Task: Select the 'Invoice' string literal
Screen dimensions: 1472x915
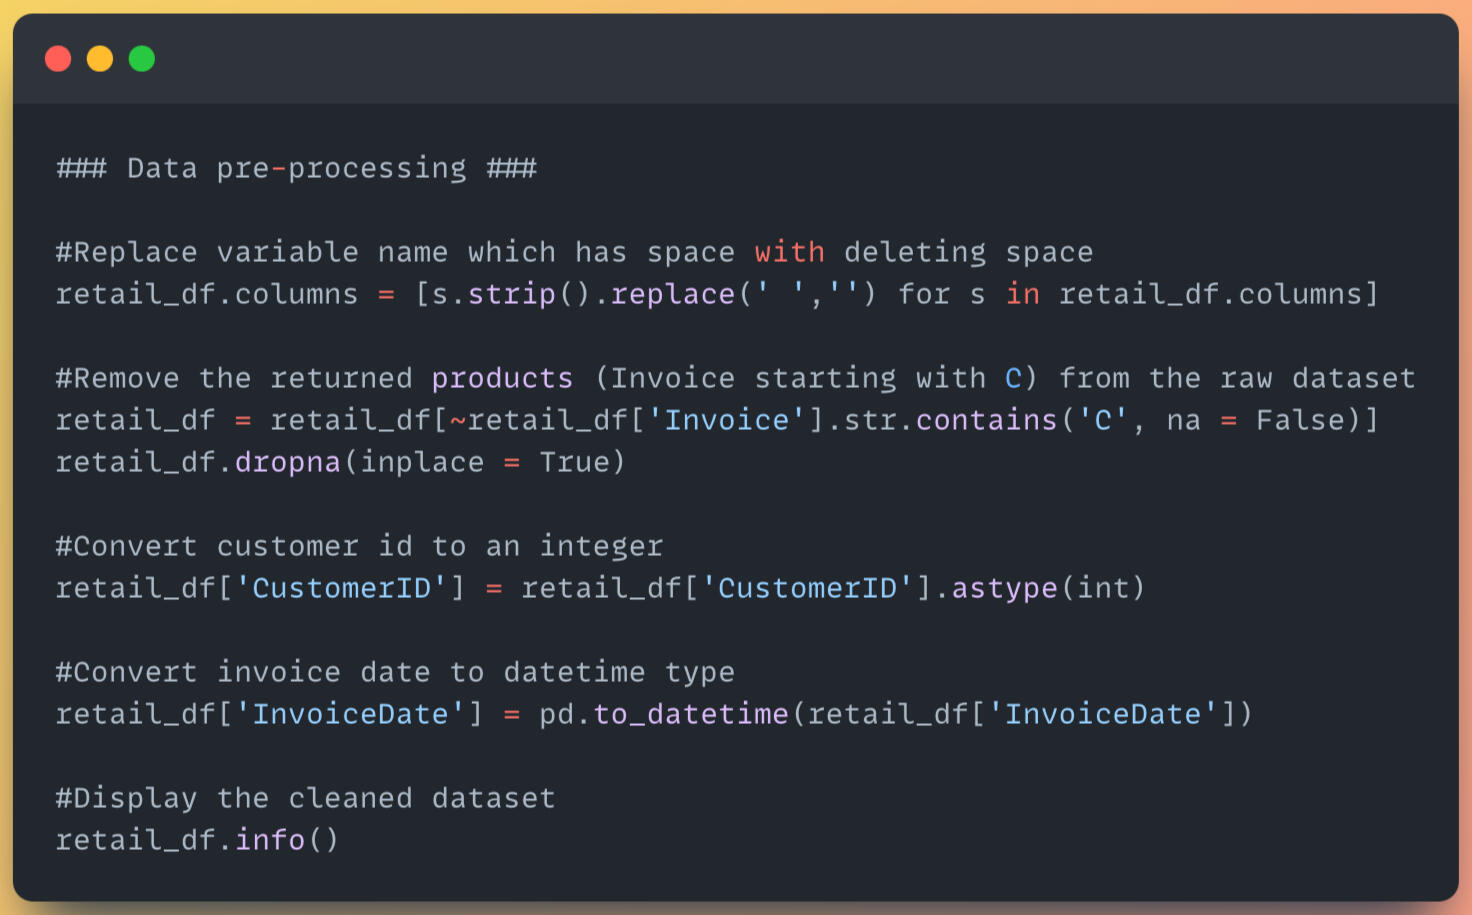Action: point(727,420)
